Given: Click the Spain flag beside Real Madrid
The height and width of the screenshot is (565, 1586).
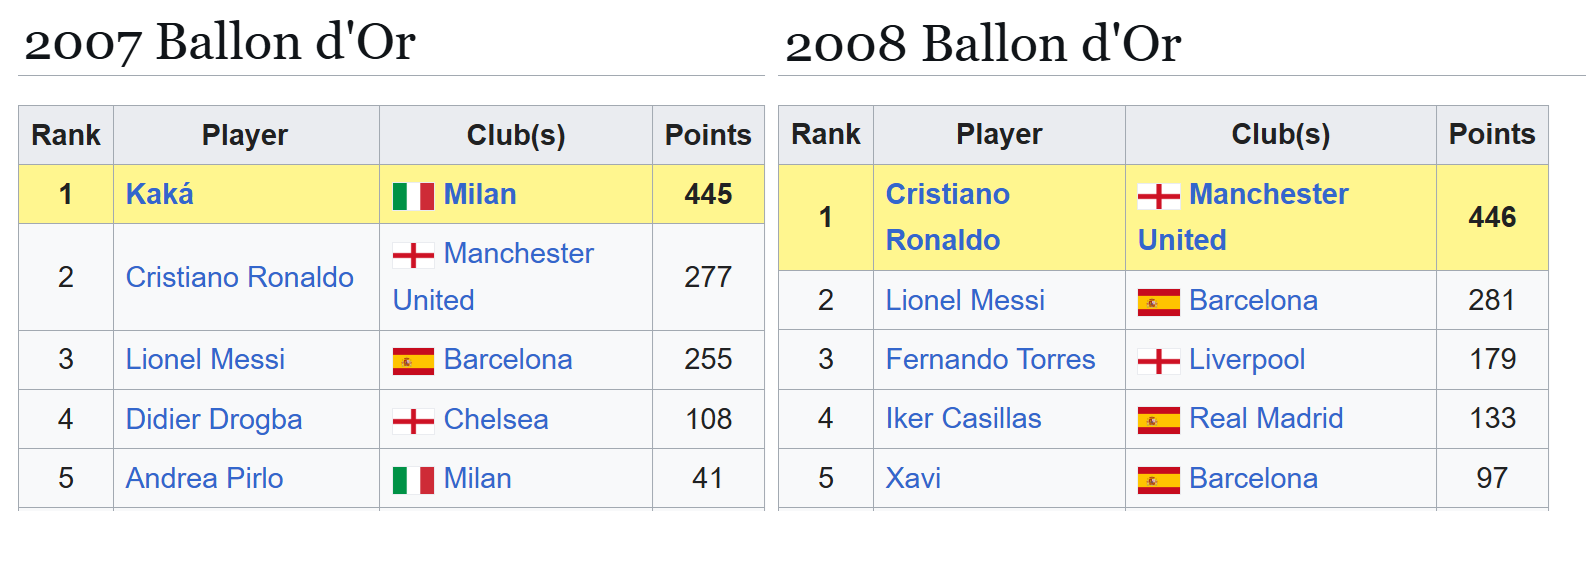Looking at the screenshot, I should pyautogui.click(x=1158, y=420).
